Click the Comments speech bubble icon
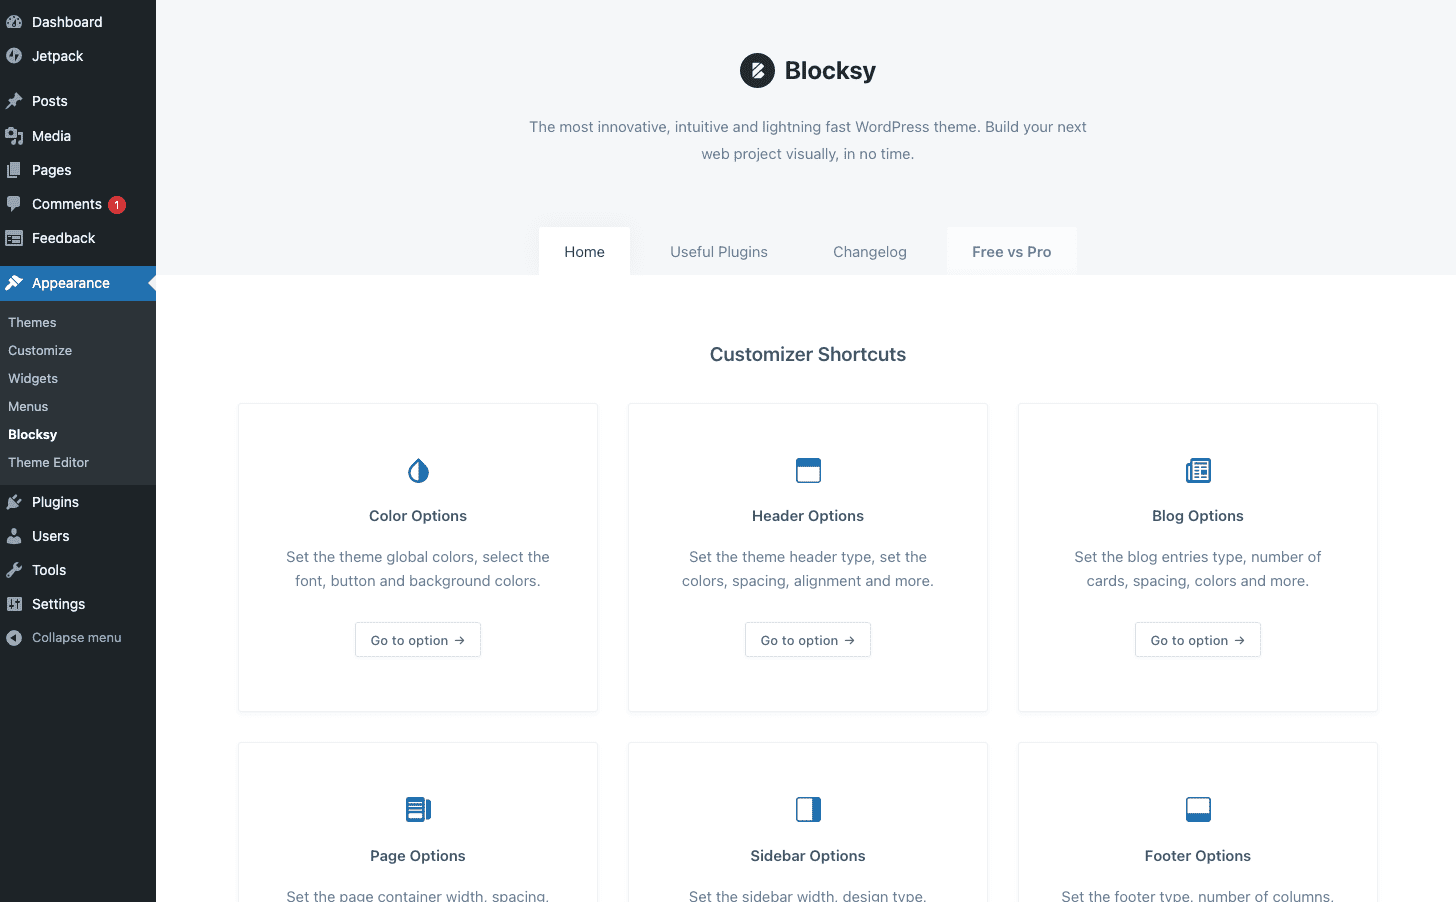 point(14,204)
